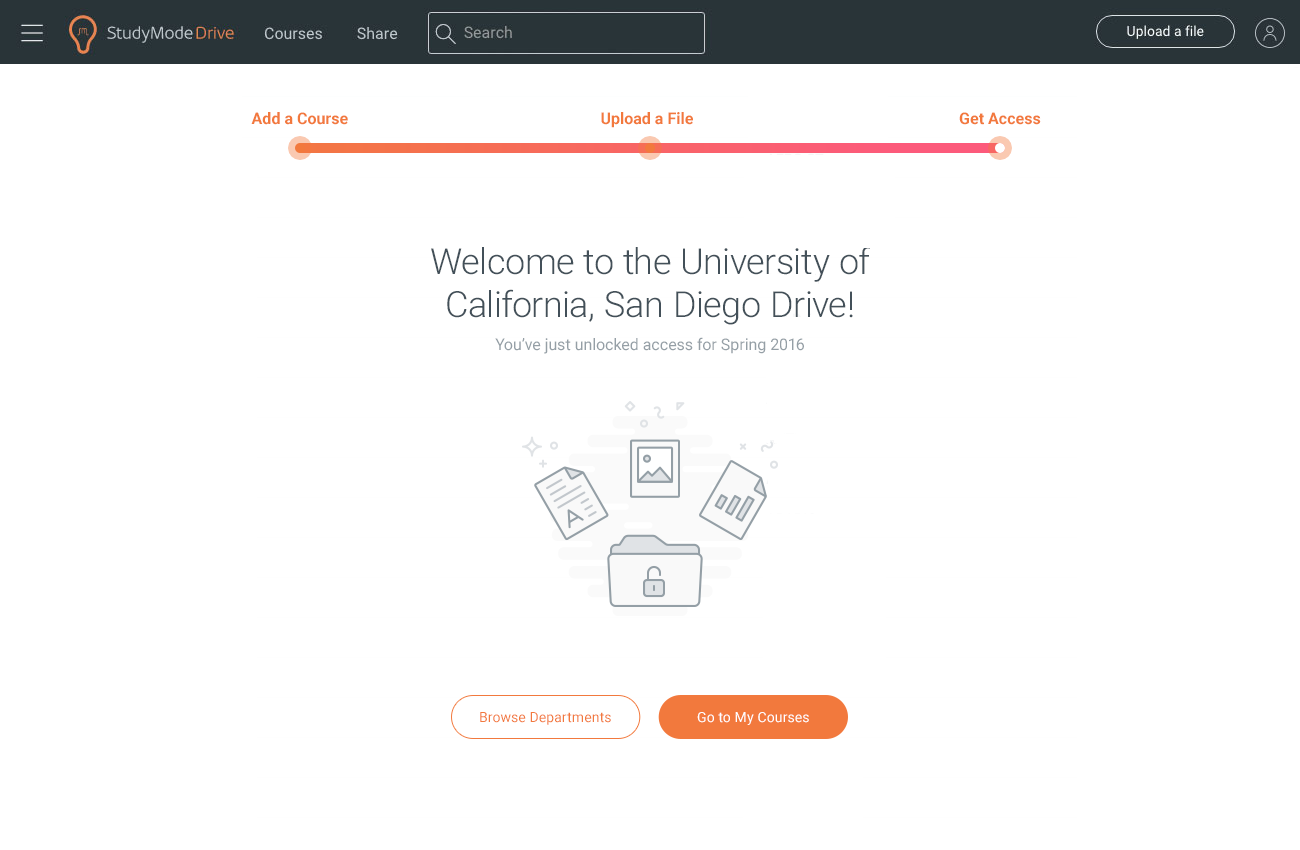Select the Add a Course step label

click(x=300, y=118)
